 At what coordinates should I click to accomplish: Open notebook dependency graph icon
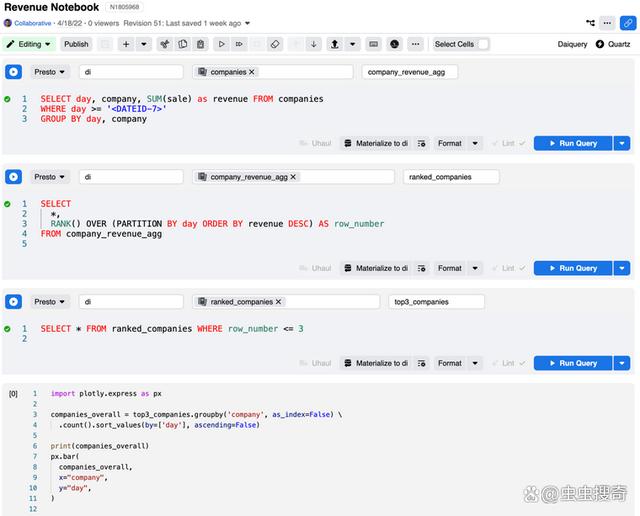click(590, 23)
